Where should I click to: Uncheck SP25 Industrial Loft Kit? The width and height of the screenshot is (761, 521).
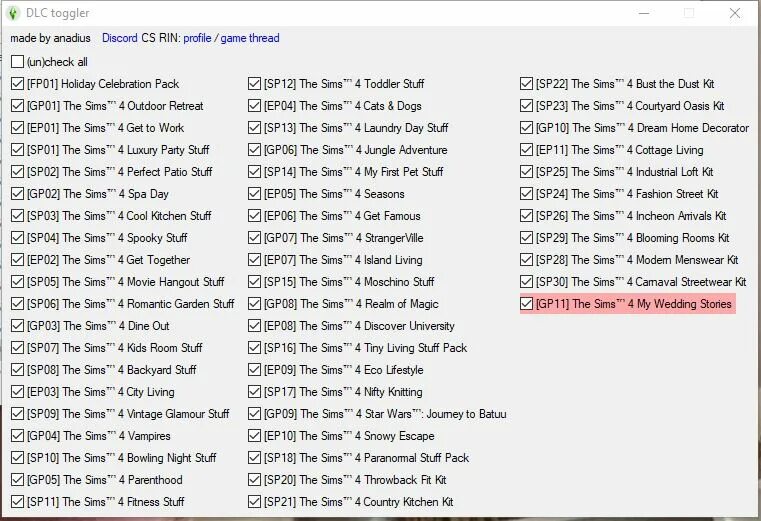tap(527, 171)
